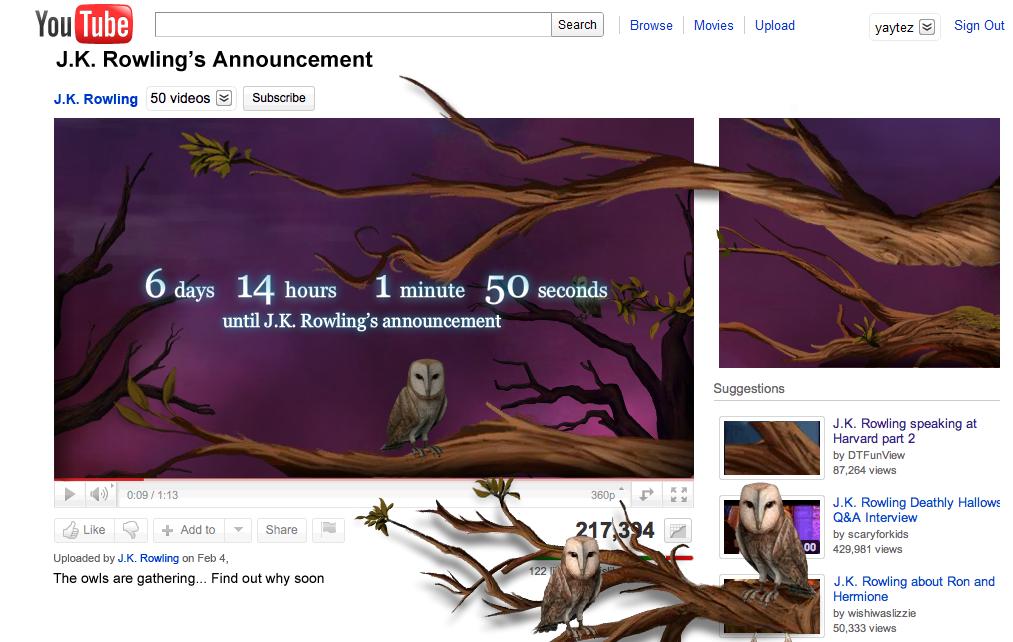1013x642 pixels.
Task: Seek on the video progress bar
Action: [373, 480]
